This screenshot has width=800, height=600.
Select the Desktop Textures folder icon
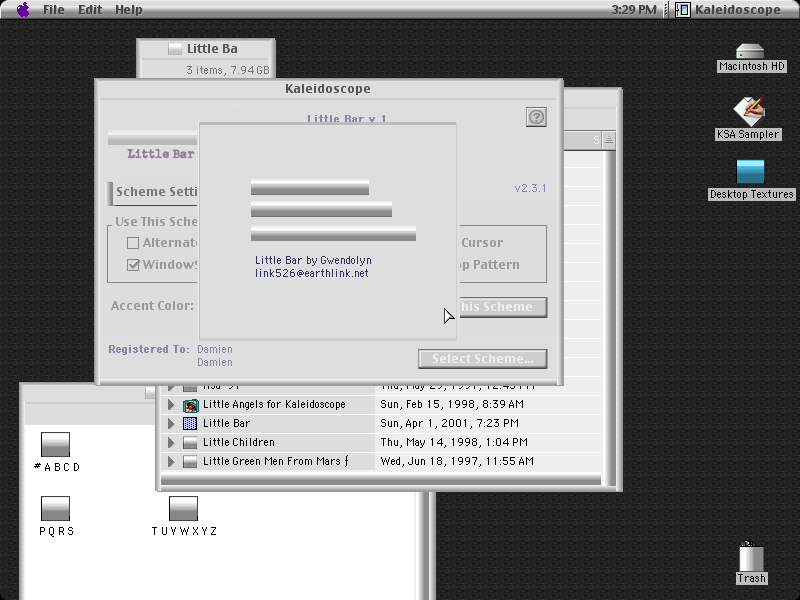(x=751, y=172)
